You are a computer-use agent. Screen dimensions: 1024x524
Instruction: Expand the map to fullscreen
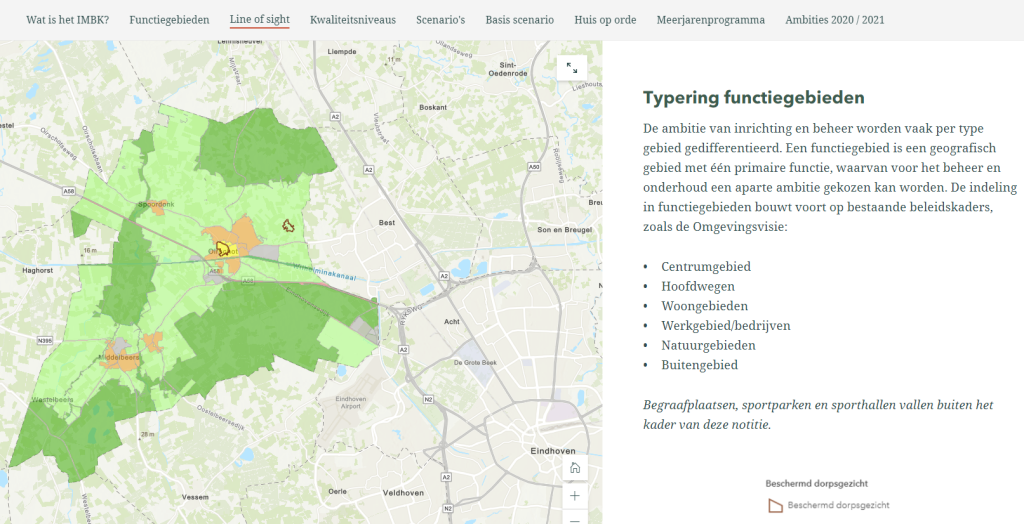pos(571,68)
